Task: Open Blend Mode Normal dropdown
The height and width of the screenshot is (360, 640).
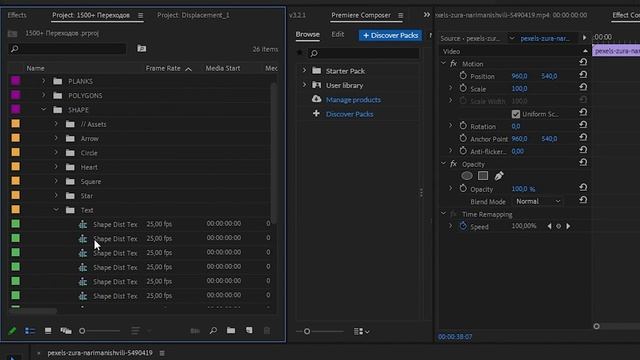Action: (538, 202)
